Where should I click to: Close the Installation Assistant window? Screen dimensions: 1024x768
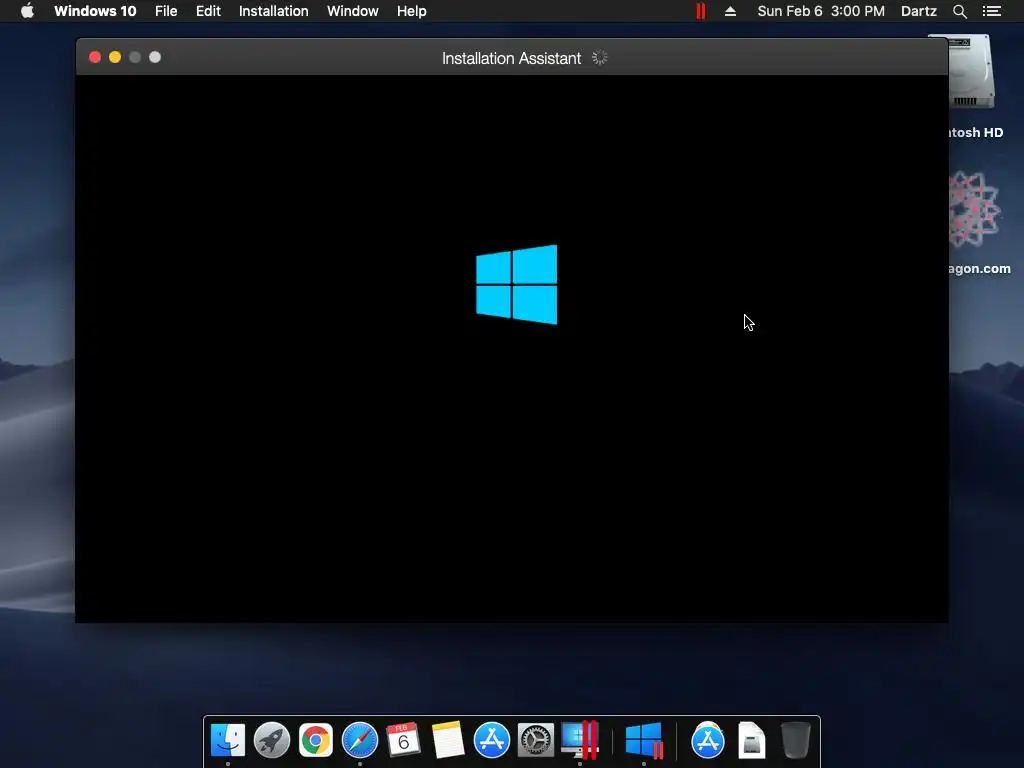(x=95, y=57)
